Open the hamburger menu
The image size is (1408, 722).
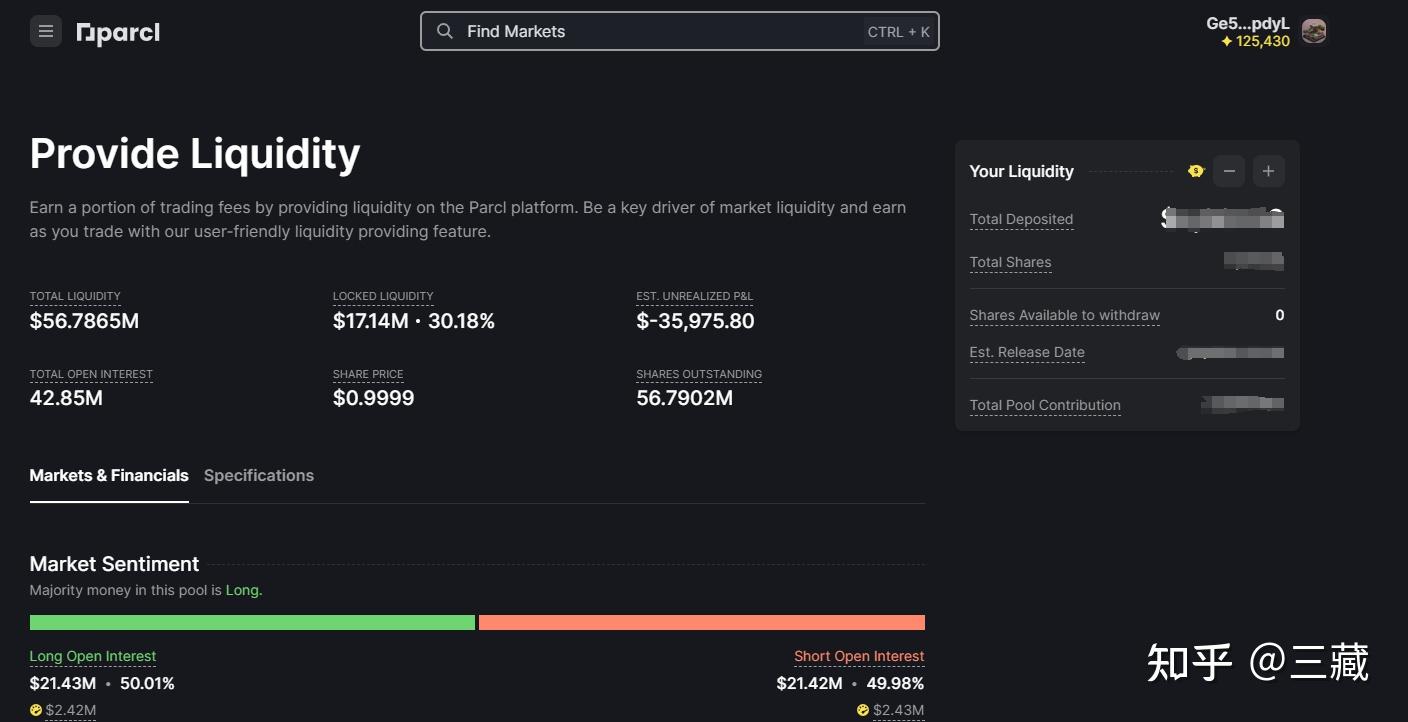(46, 32)
